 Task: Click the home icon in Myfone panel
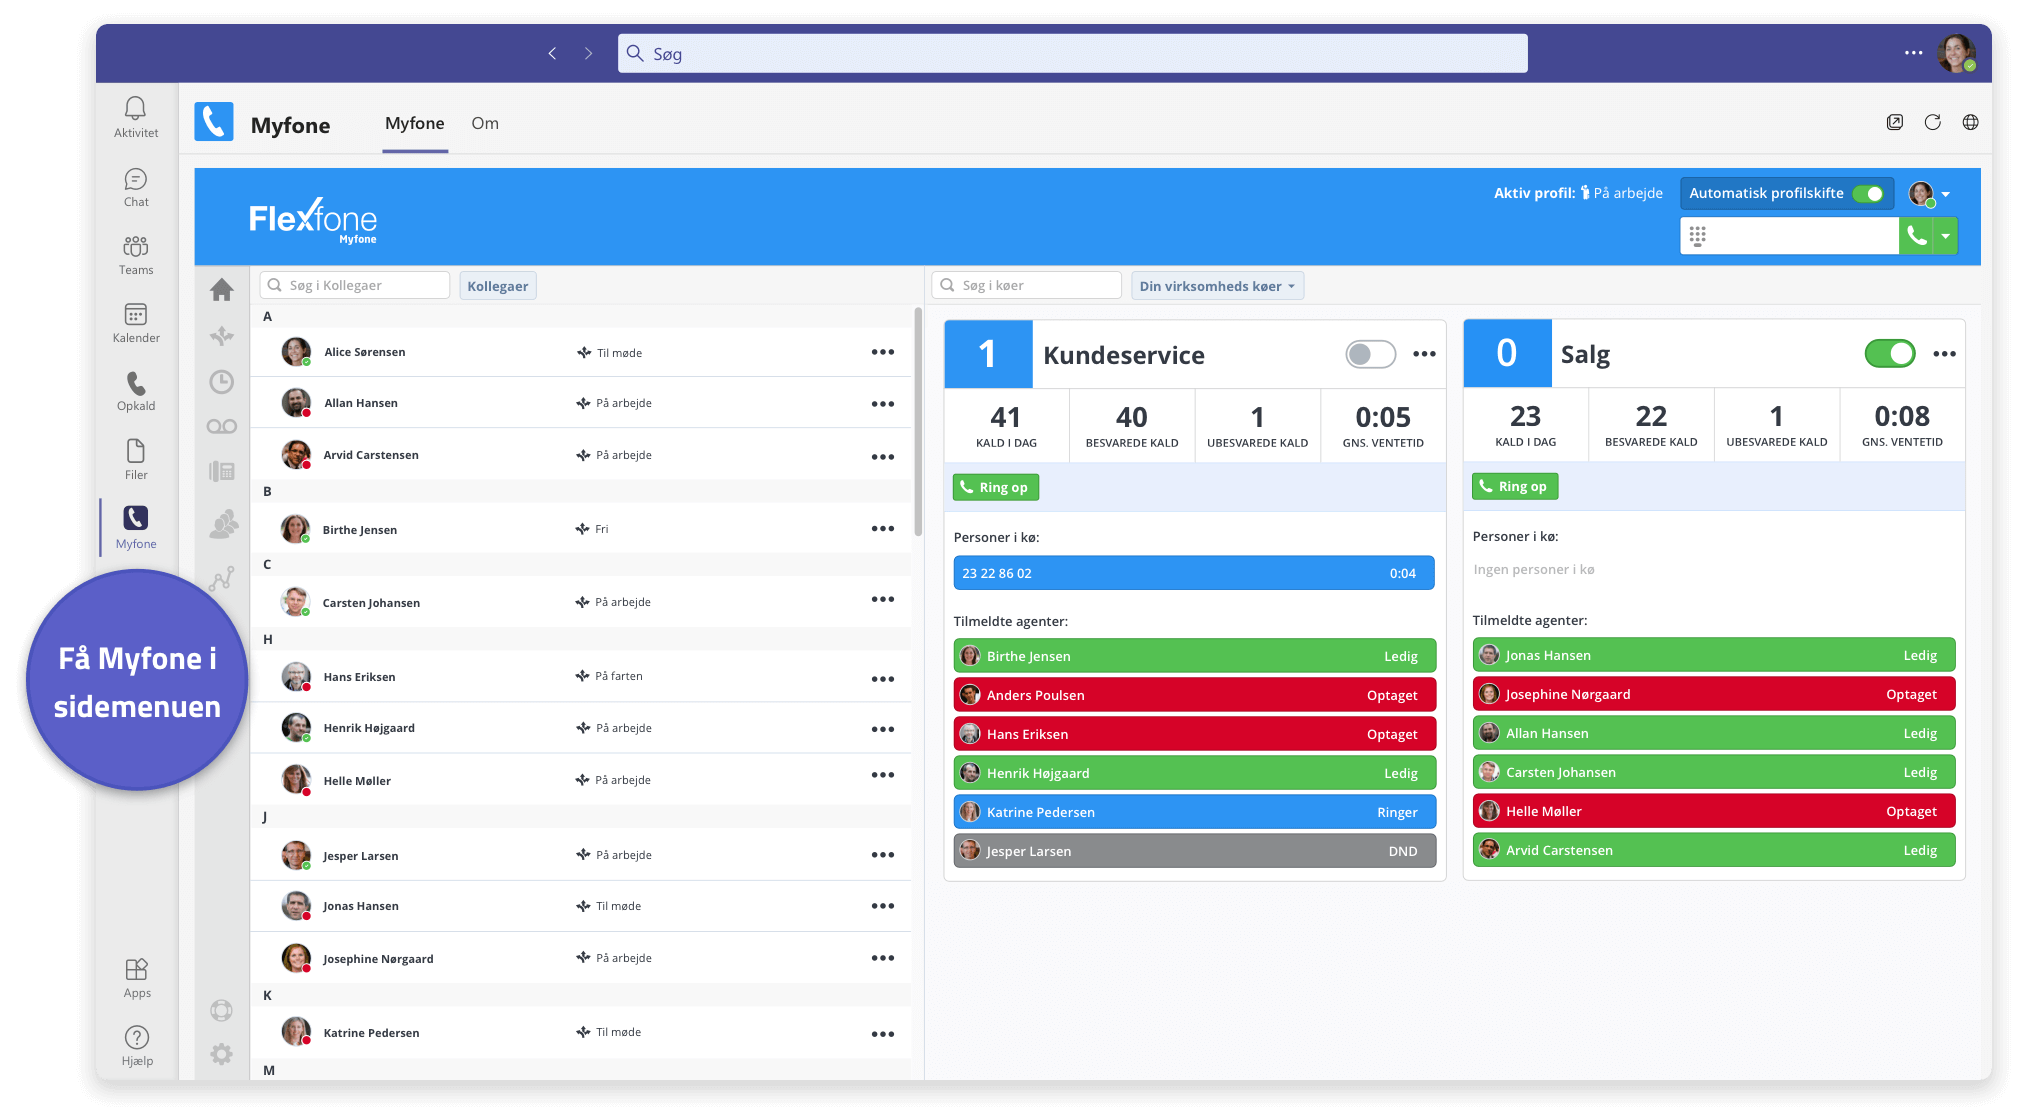(x=222, y=290)
